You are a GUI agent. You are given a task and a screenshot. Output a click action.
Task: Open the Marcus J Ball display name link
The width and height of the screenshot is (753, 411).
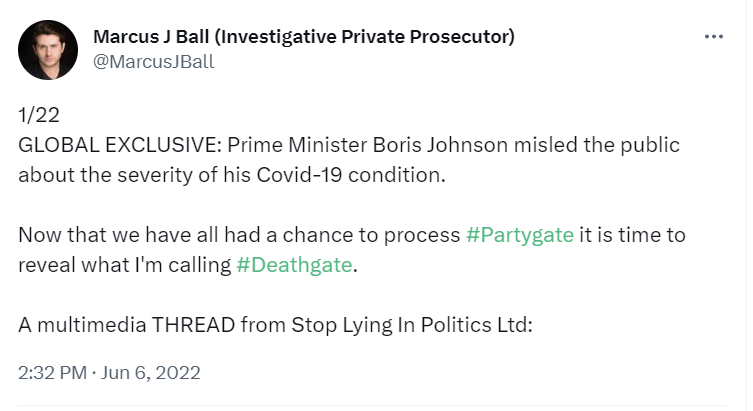click(x=150, y=37)
